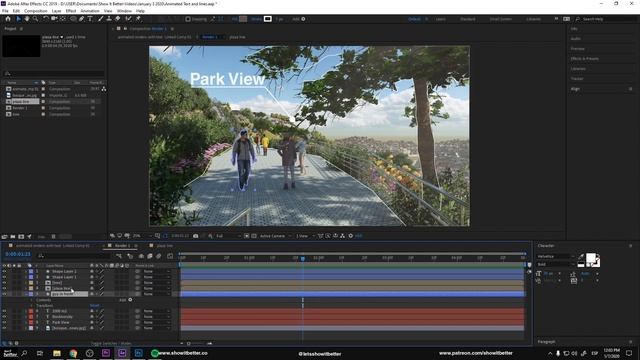Click the current time display in timeline
This screenshot has height=360, width=640.
pyautogui.click(x=18, y=254)
